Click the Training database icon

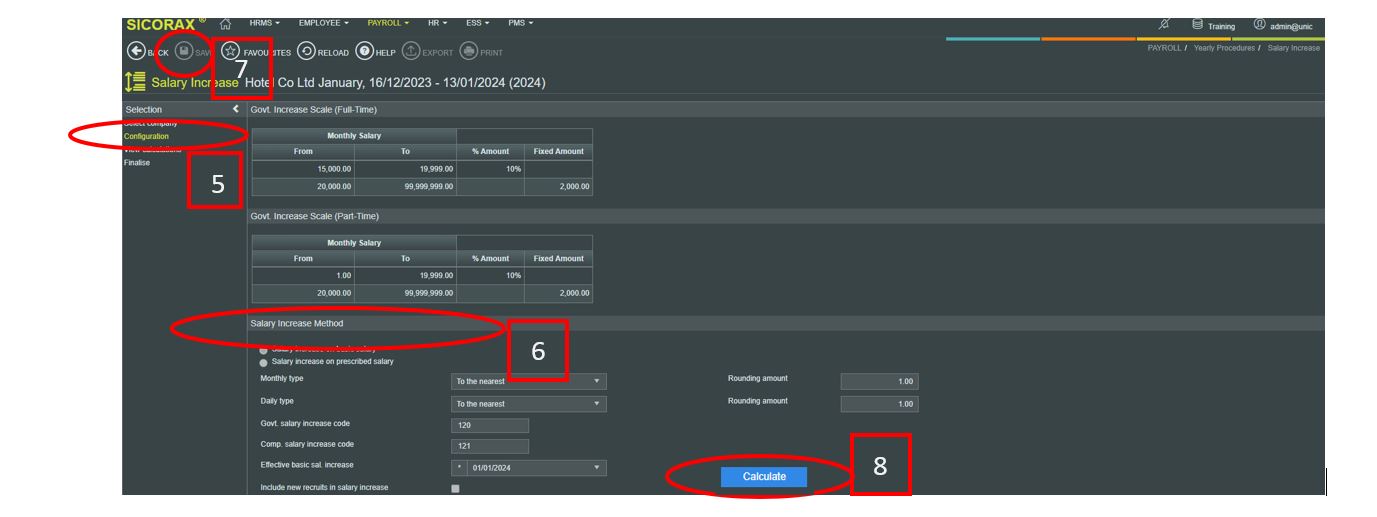click(1198, 25)
